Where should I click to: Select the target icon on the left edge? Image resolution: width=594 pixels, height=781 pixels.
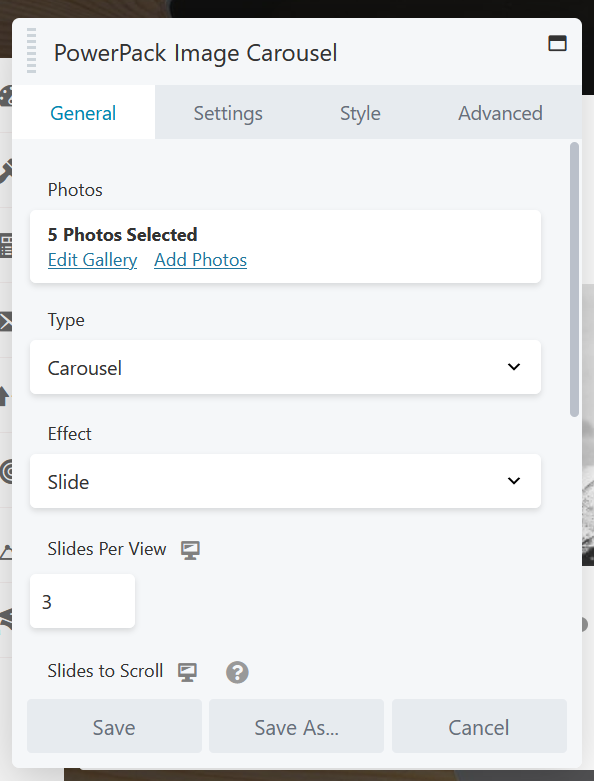pos(6,471)
